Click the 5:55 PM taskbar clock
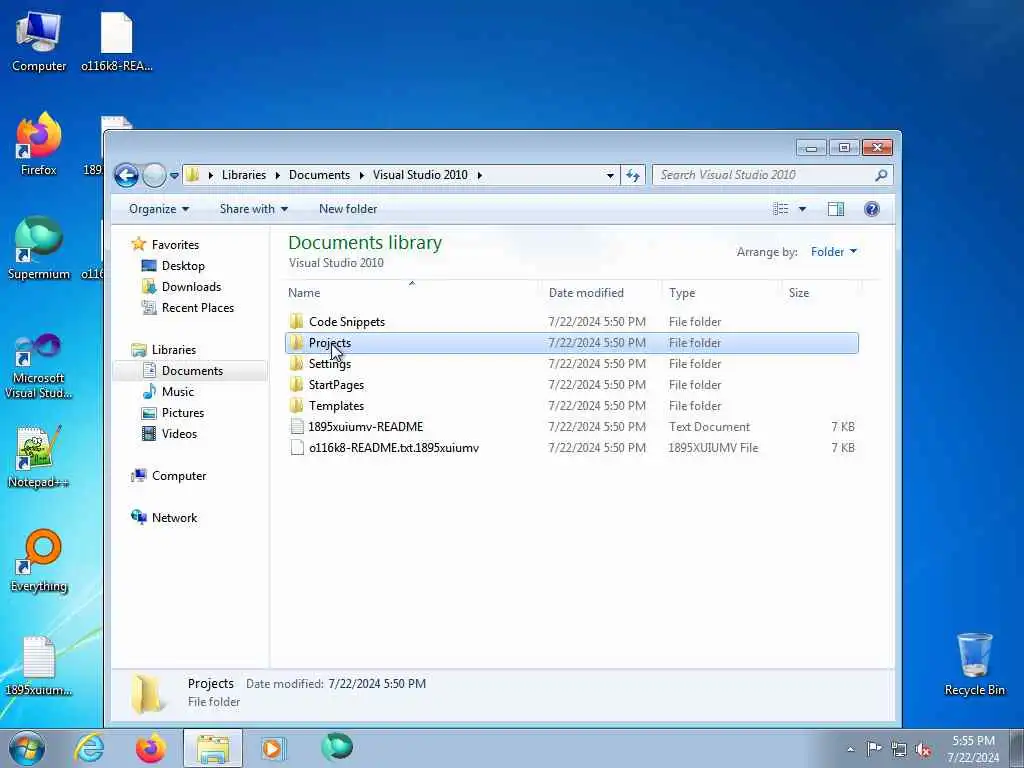This screenshot has width=1024, height=768. [x=973, y=749]
